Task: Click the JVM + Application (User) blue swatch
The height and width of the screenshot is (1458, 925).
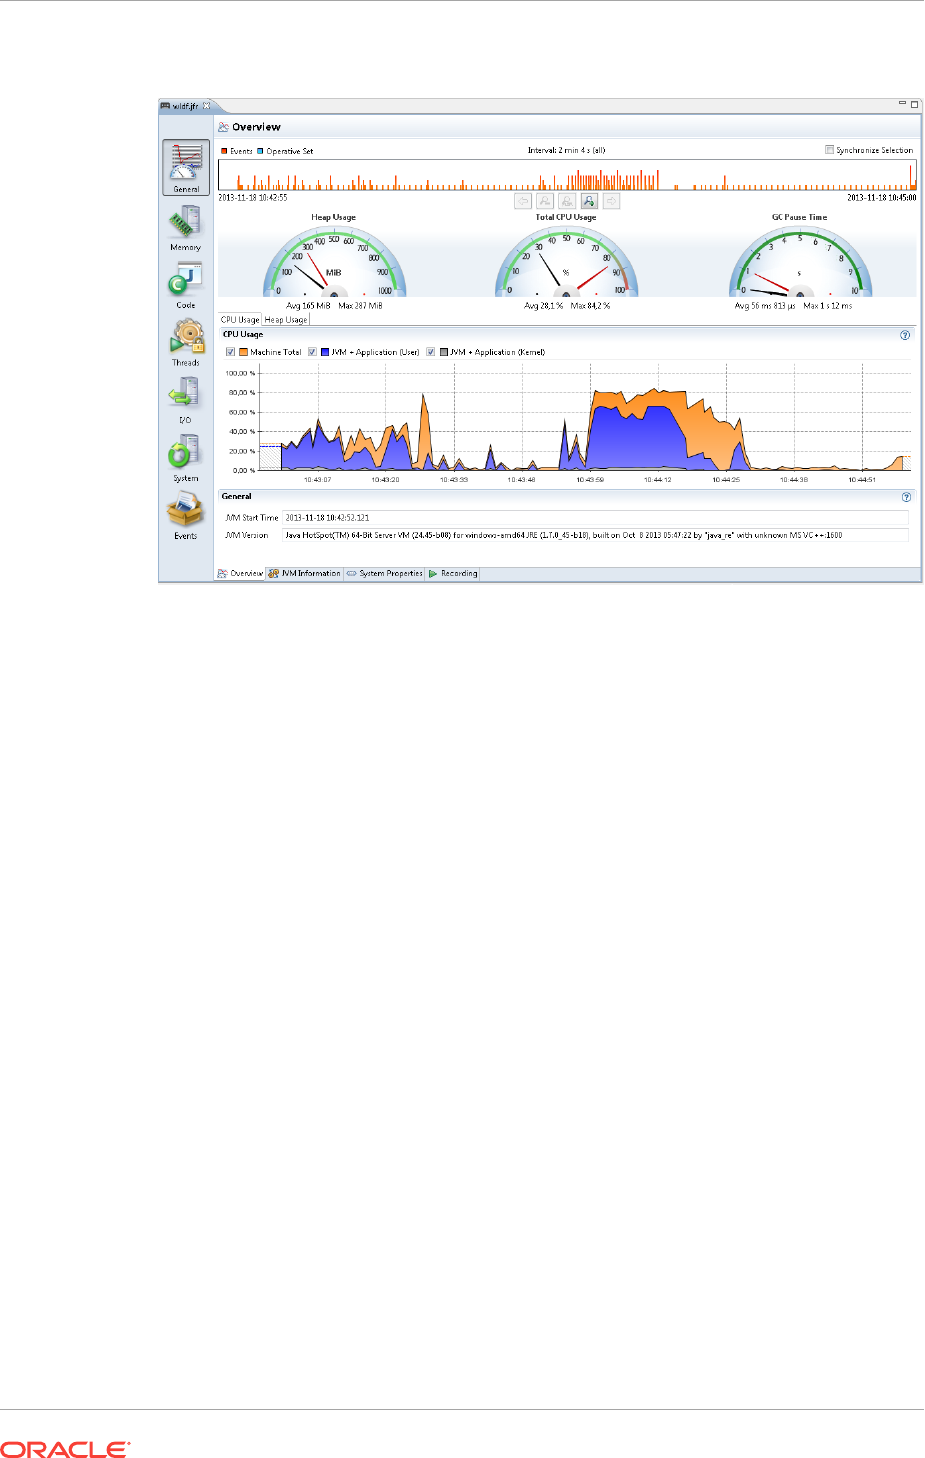Action: (x=325, y=352)
